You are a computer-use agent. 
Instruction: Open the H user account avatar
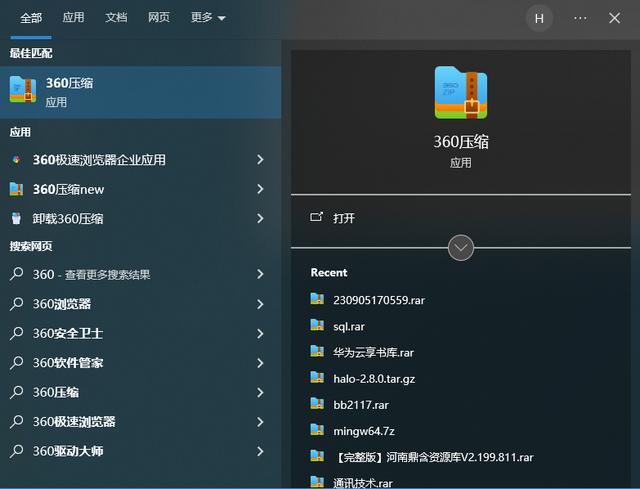(x=539, y=18)
